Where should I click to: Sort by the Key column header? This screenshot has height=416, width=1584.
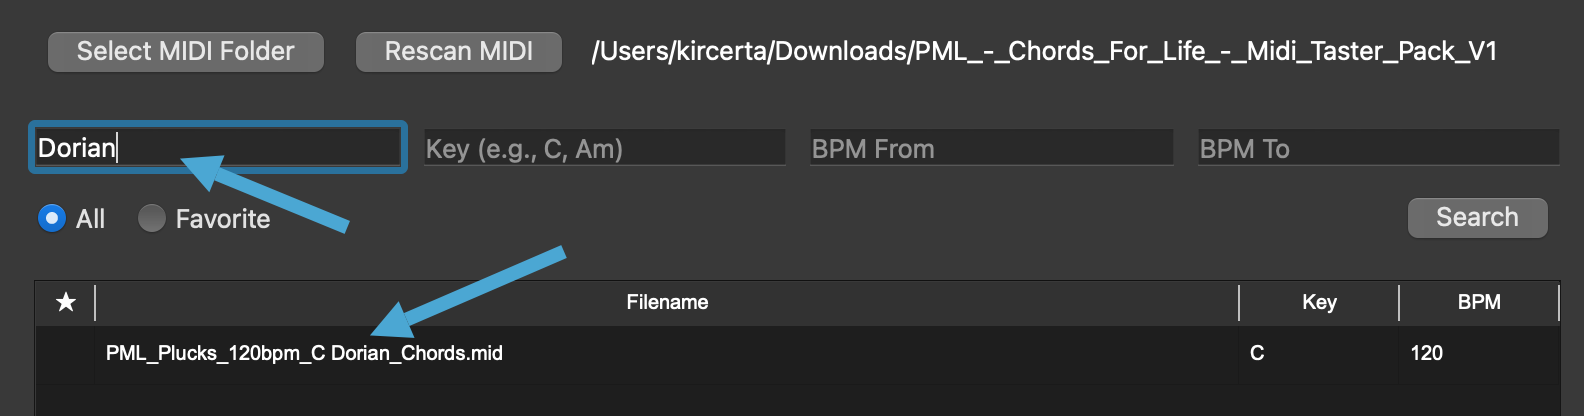point(1319,302)
